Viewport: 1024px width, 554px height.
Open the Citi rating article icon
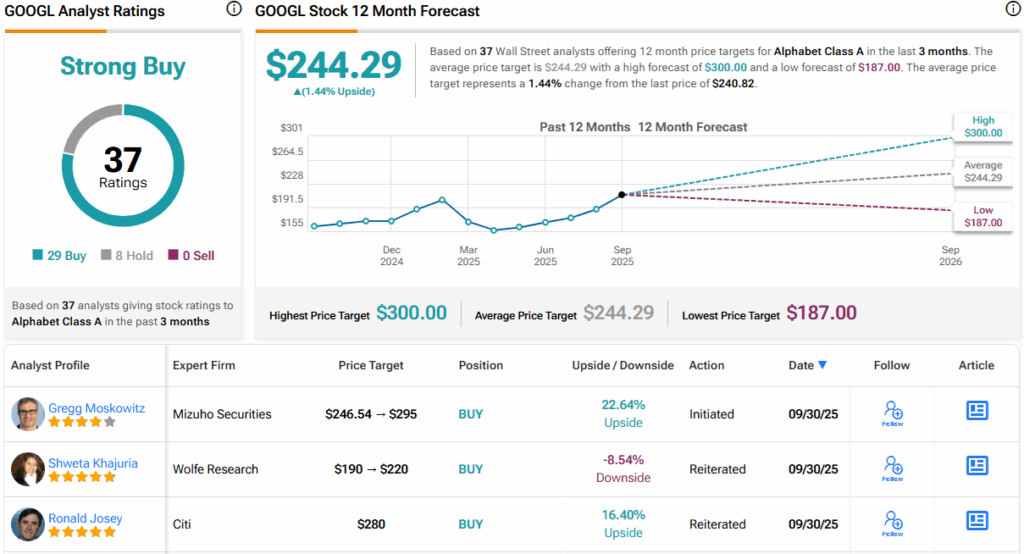(976, 521)
